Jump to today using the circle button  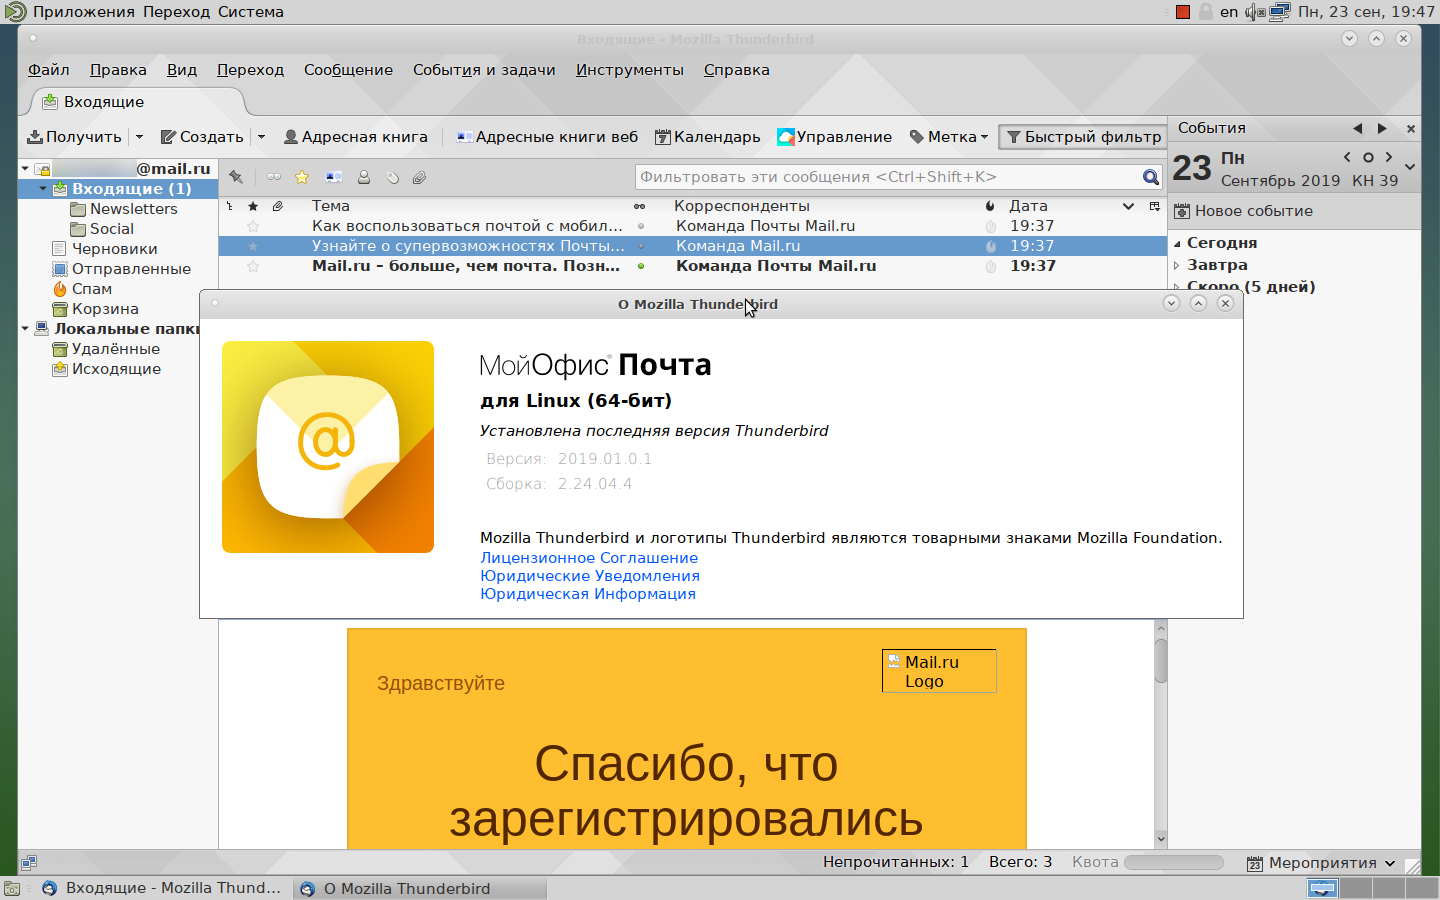pos(1368,157)
